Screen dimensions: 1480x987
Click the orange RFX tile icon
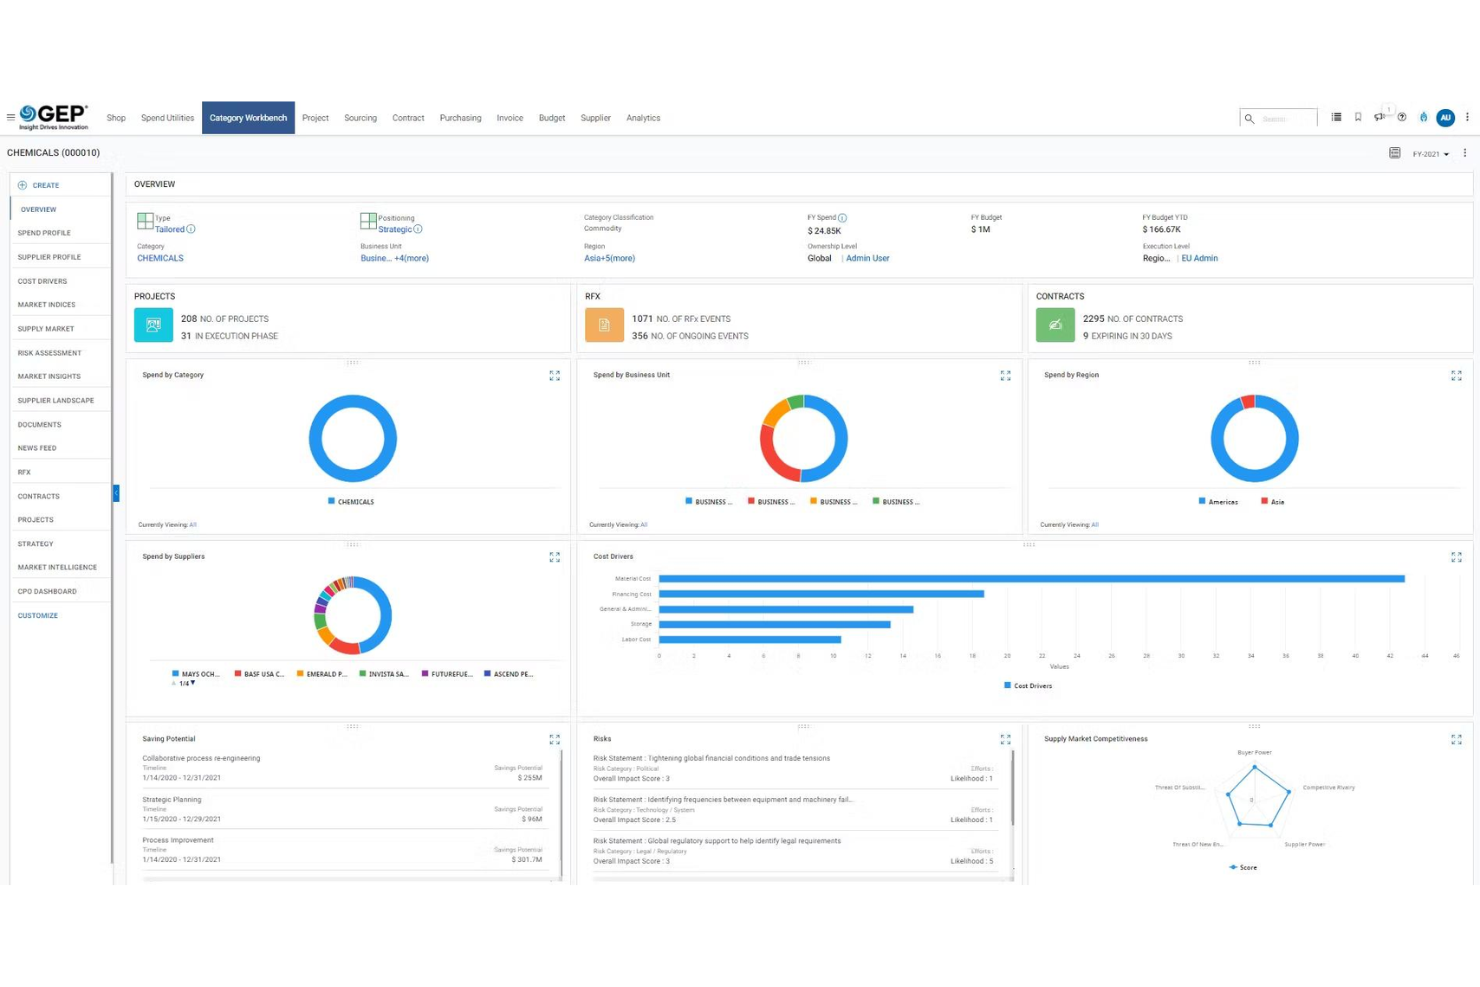point(604,325)
